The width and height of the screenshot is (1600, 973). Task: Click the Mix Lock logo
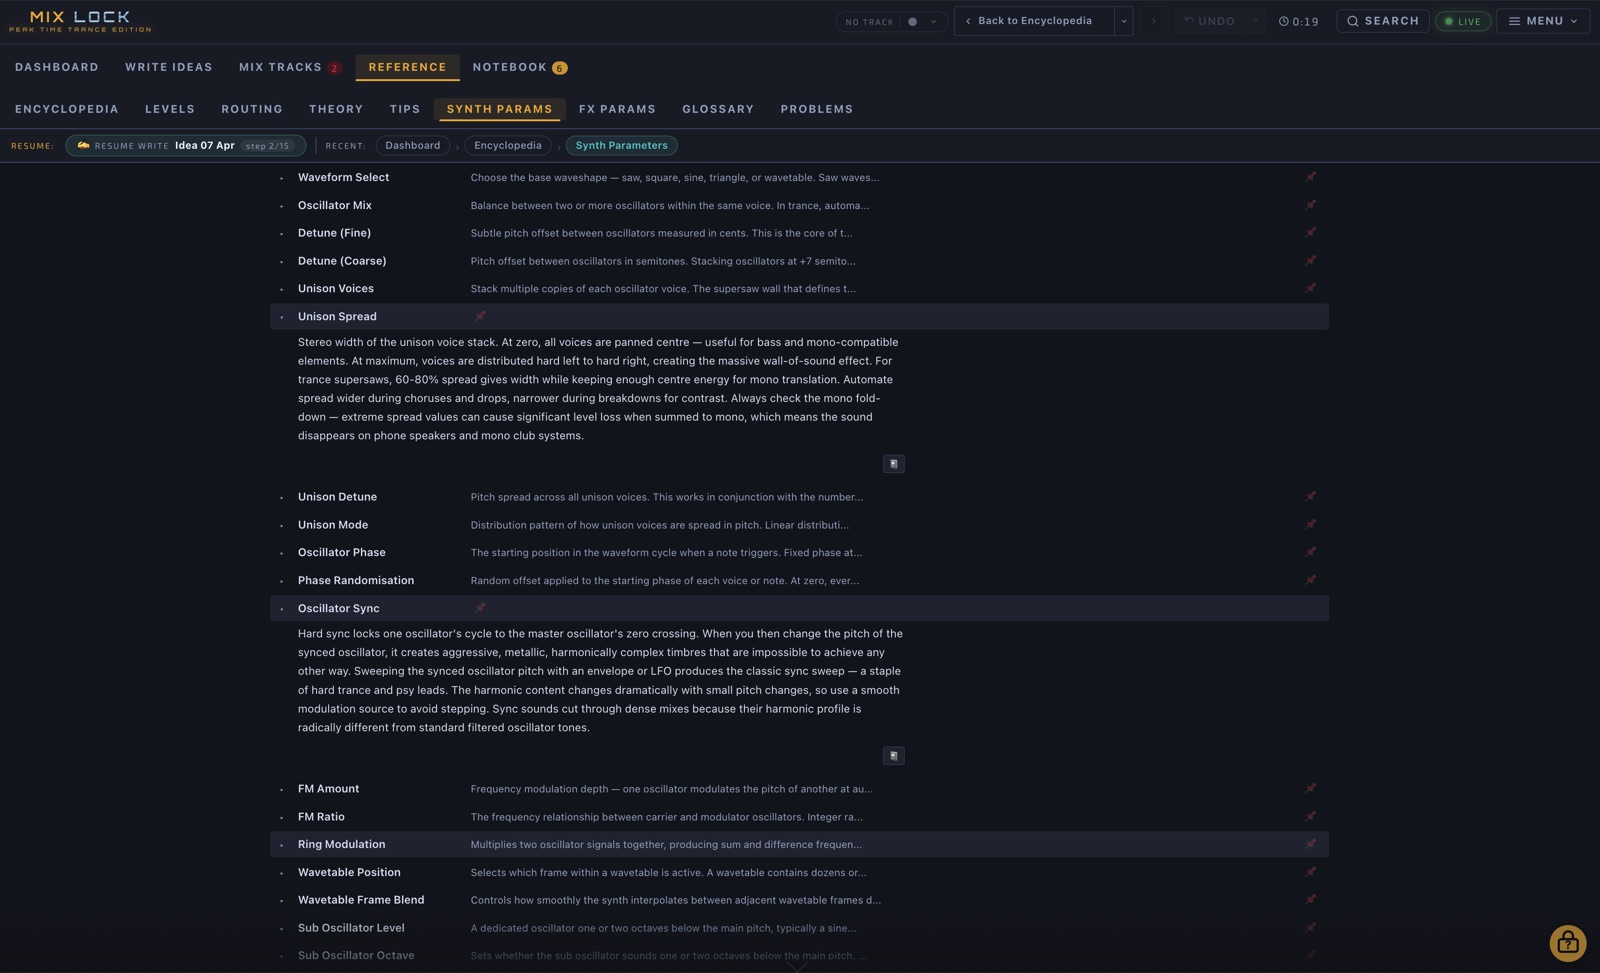click(x=80, y=21)
